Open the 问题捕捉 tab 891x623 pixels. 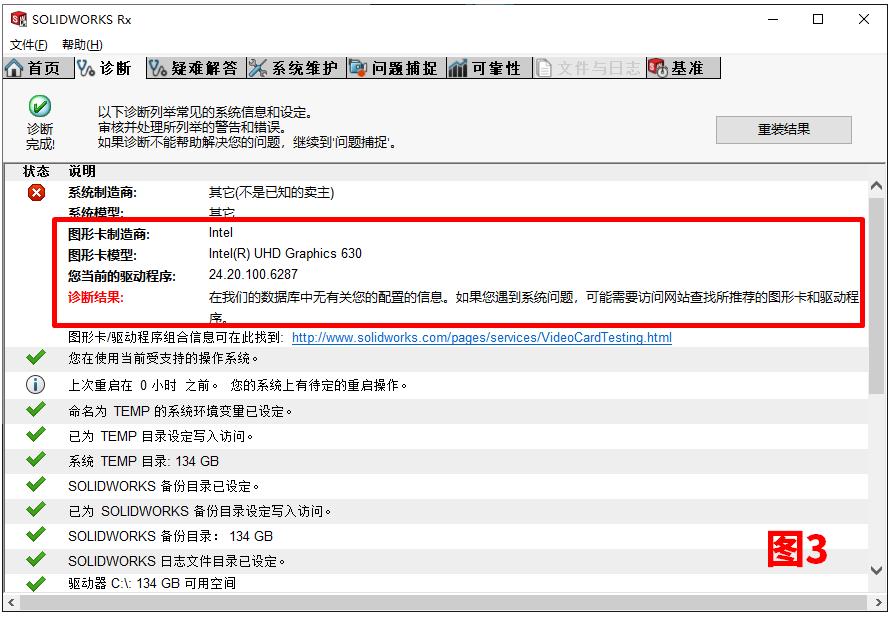pos(397,68)
